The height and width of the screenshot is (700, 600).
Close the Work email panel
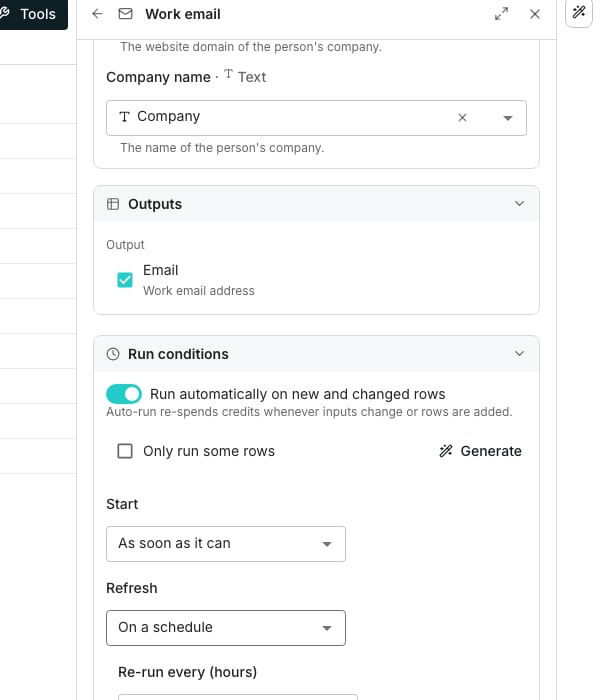[x=535, y=14]
